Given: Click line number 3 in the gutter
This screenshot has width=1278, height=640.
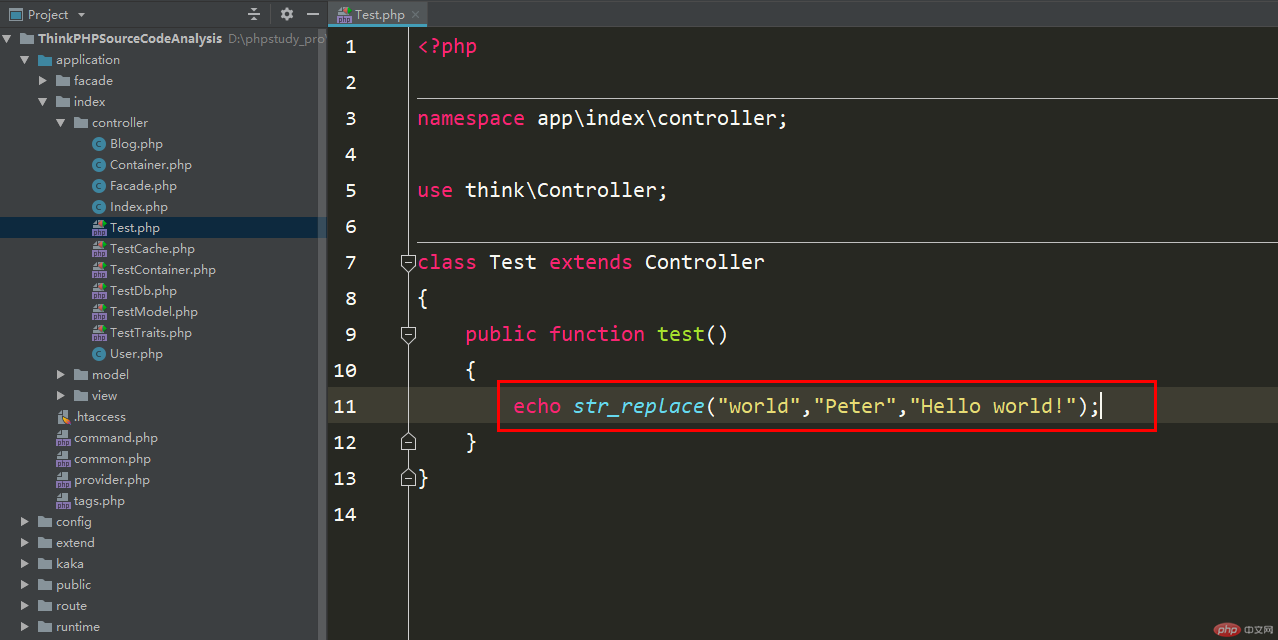Looking at the screenshot, I should coord(350,118).
